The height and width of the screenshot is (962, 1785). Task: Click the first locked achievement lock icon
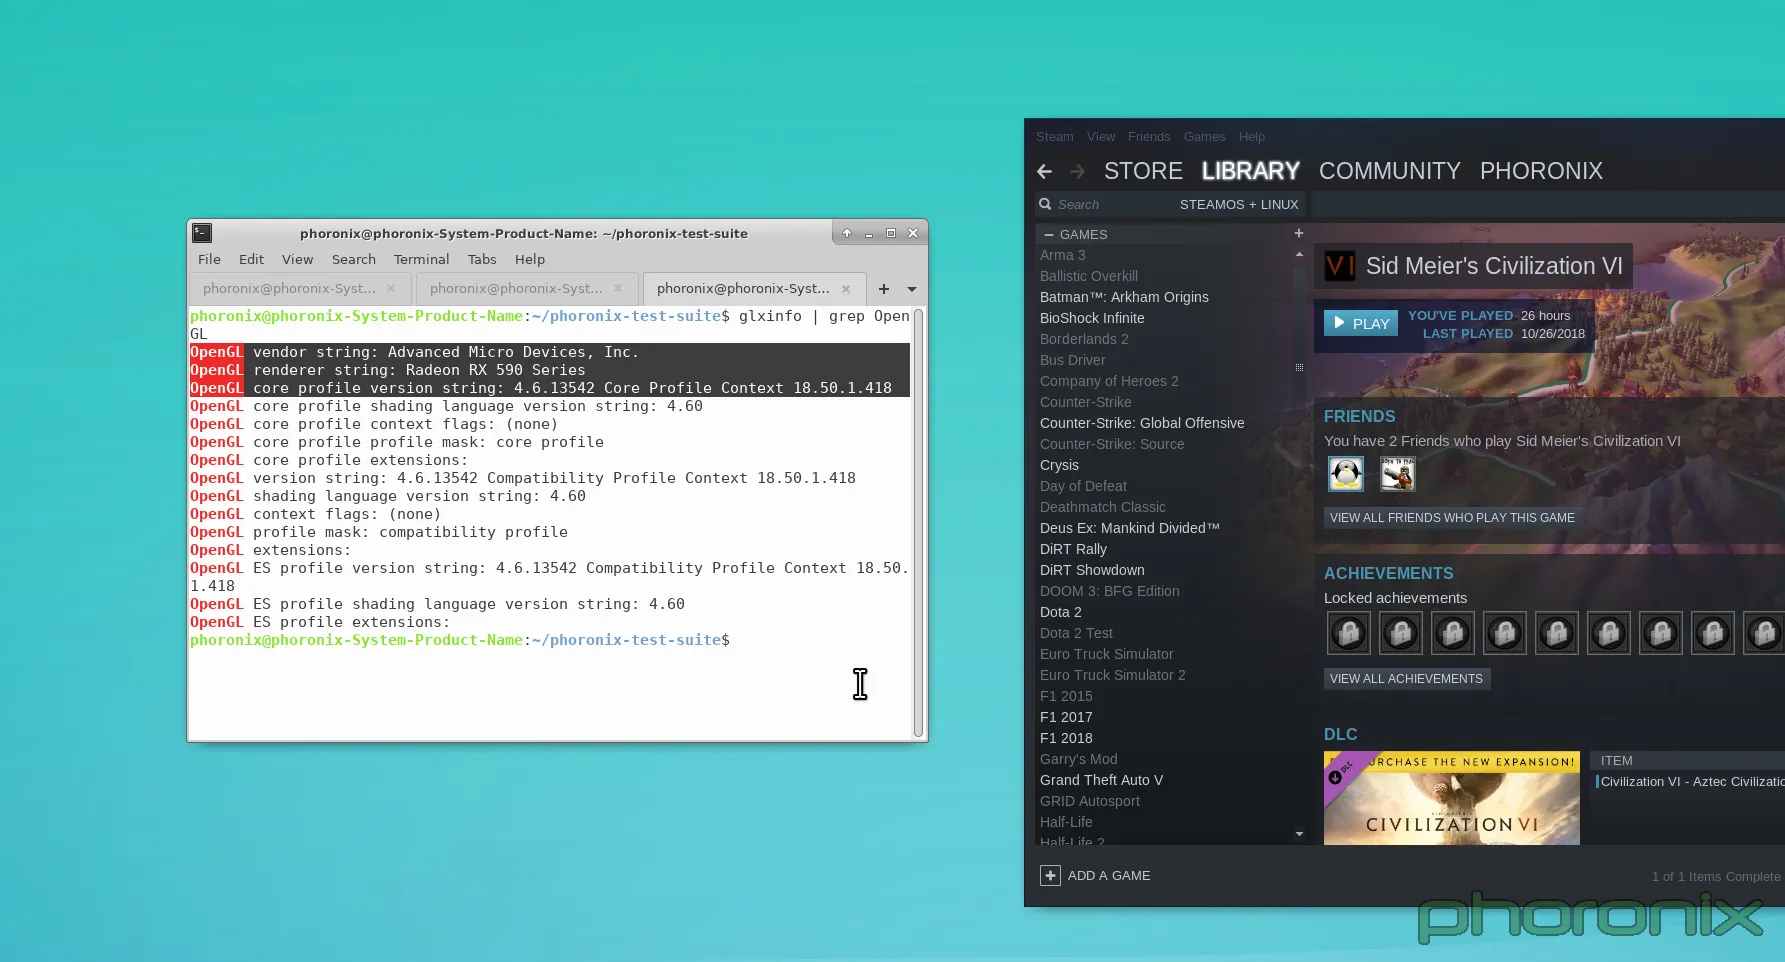click(1348, 633)
